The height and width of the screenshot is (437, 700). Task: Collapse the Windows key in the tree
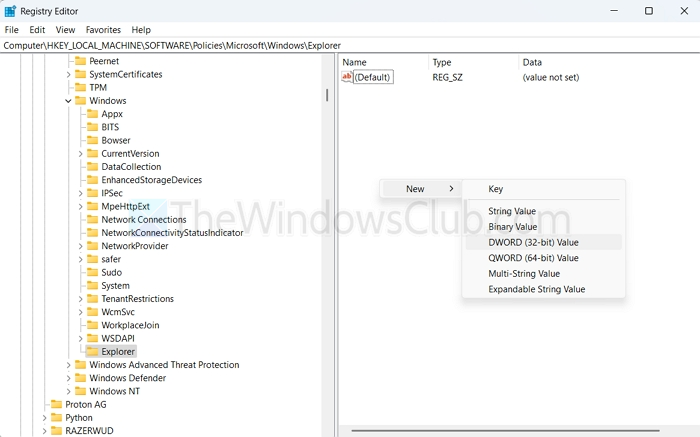pyautogui.click(x=68, y=101)
